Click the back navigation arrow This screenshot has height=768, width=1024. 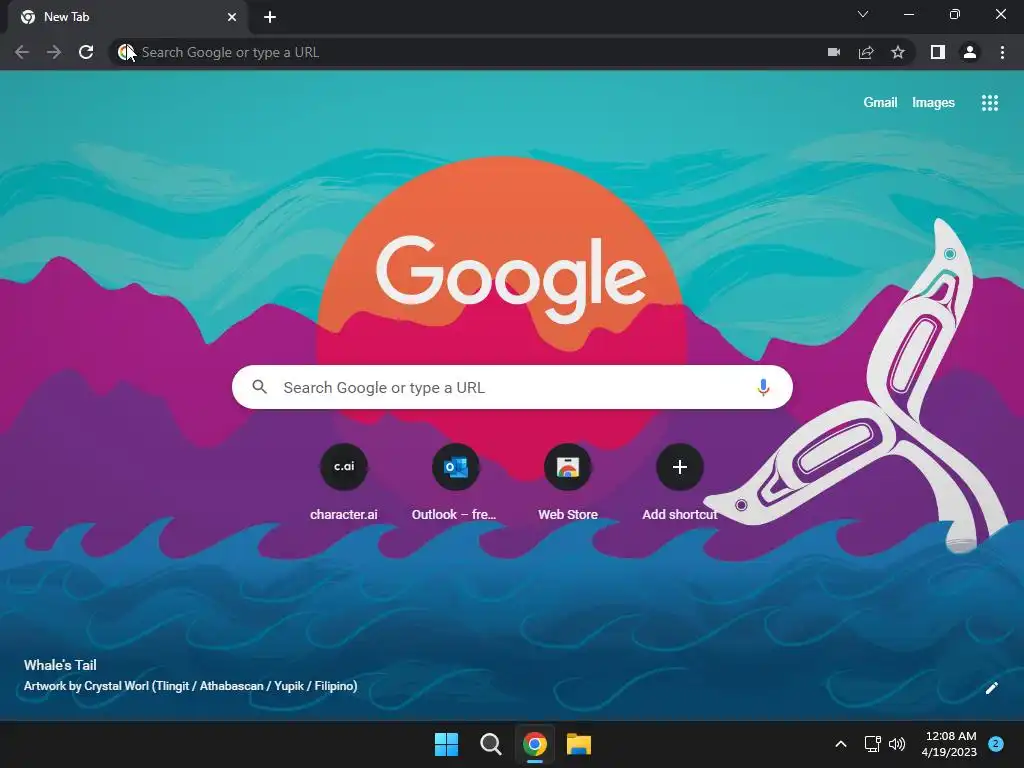(22, 52)
